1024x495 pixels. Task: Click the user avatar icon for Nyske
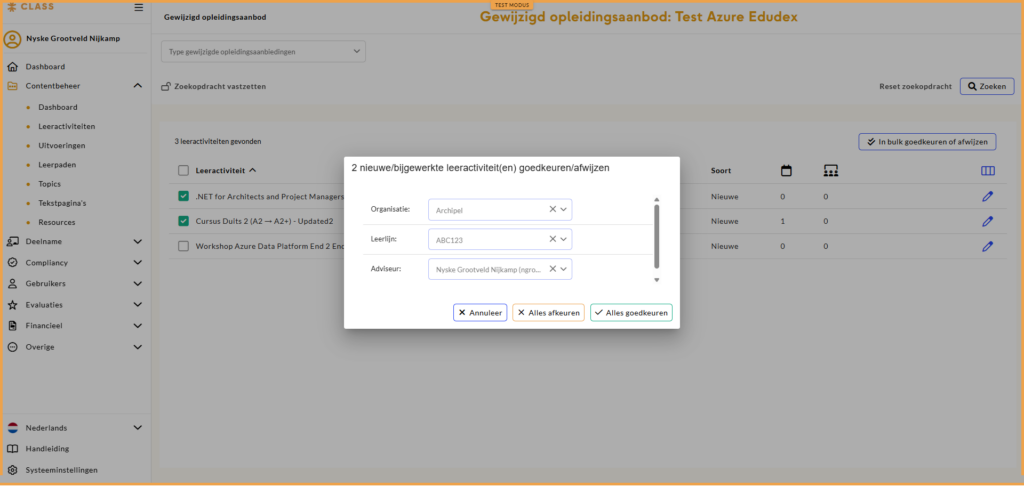pyautogui.click(x=12, y=40)
